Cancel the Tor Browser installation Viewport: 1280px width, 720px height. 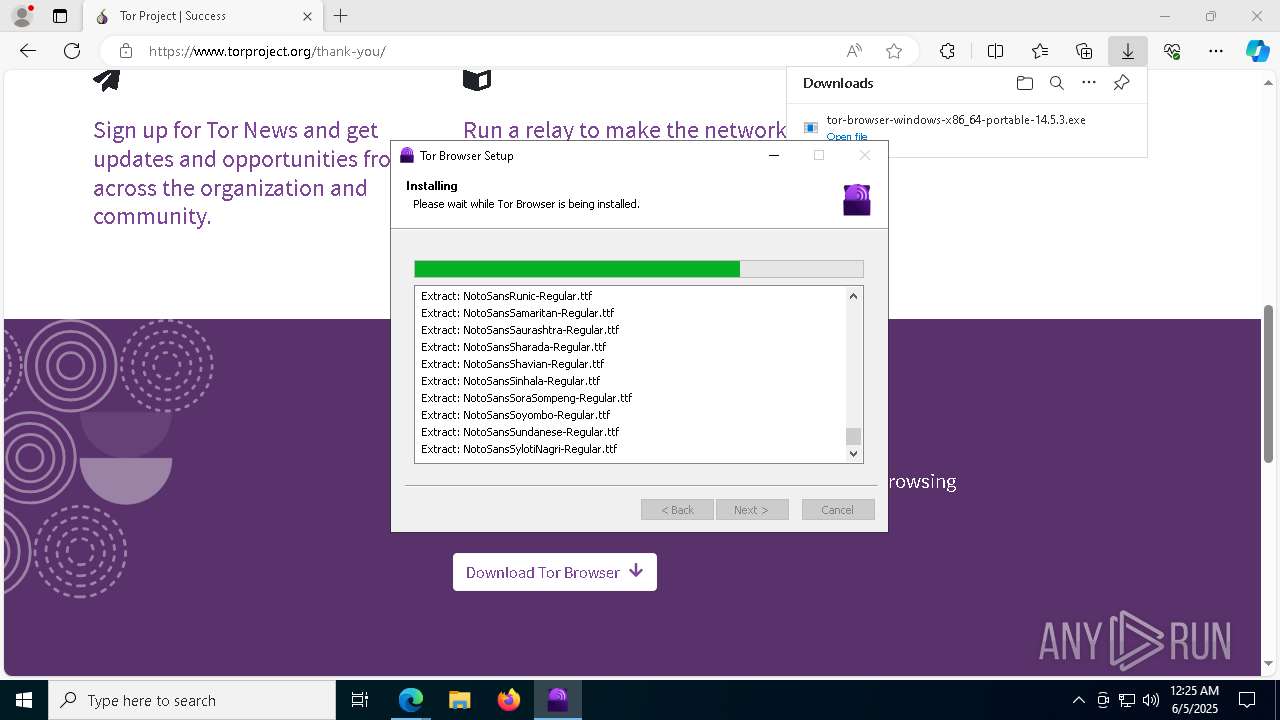[x=838, y=510]
